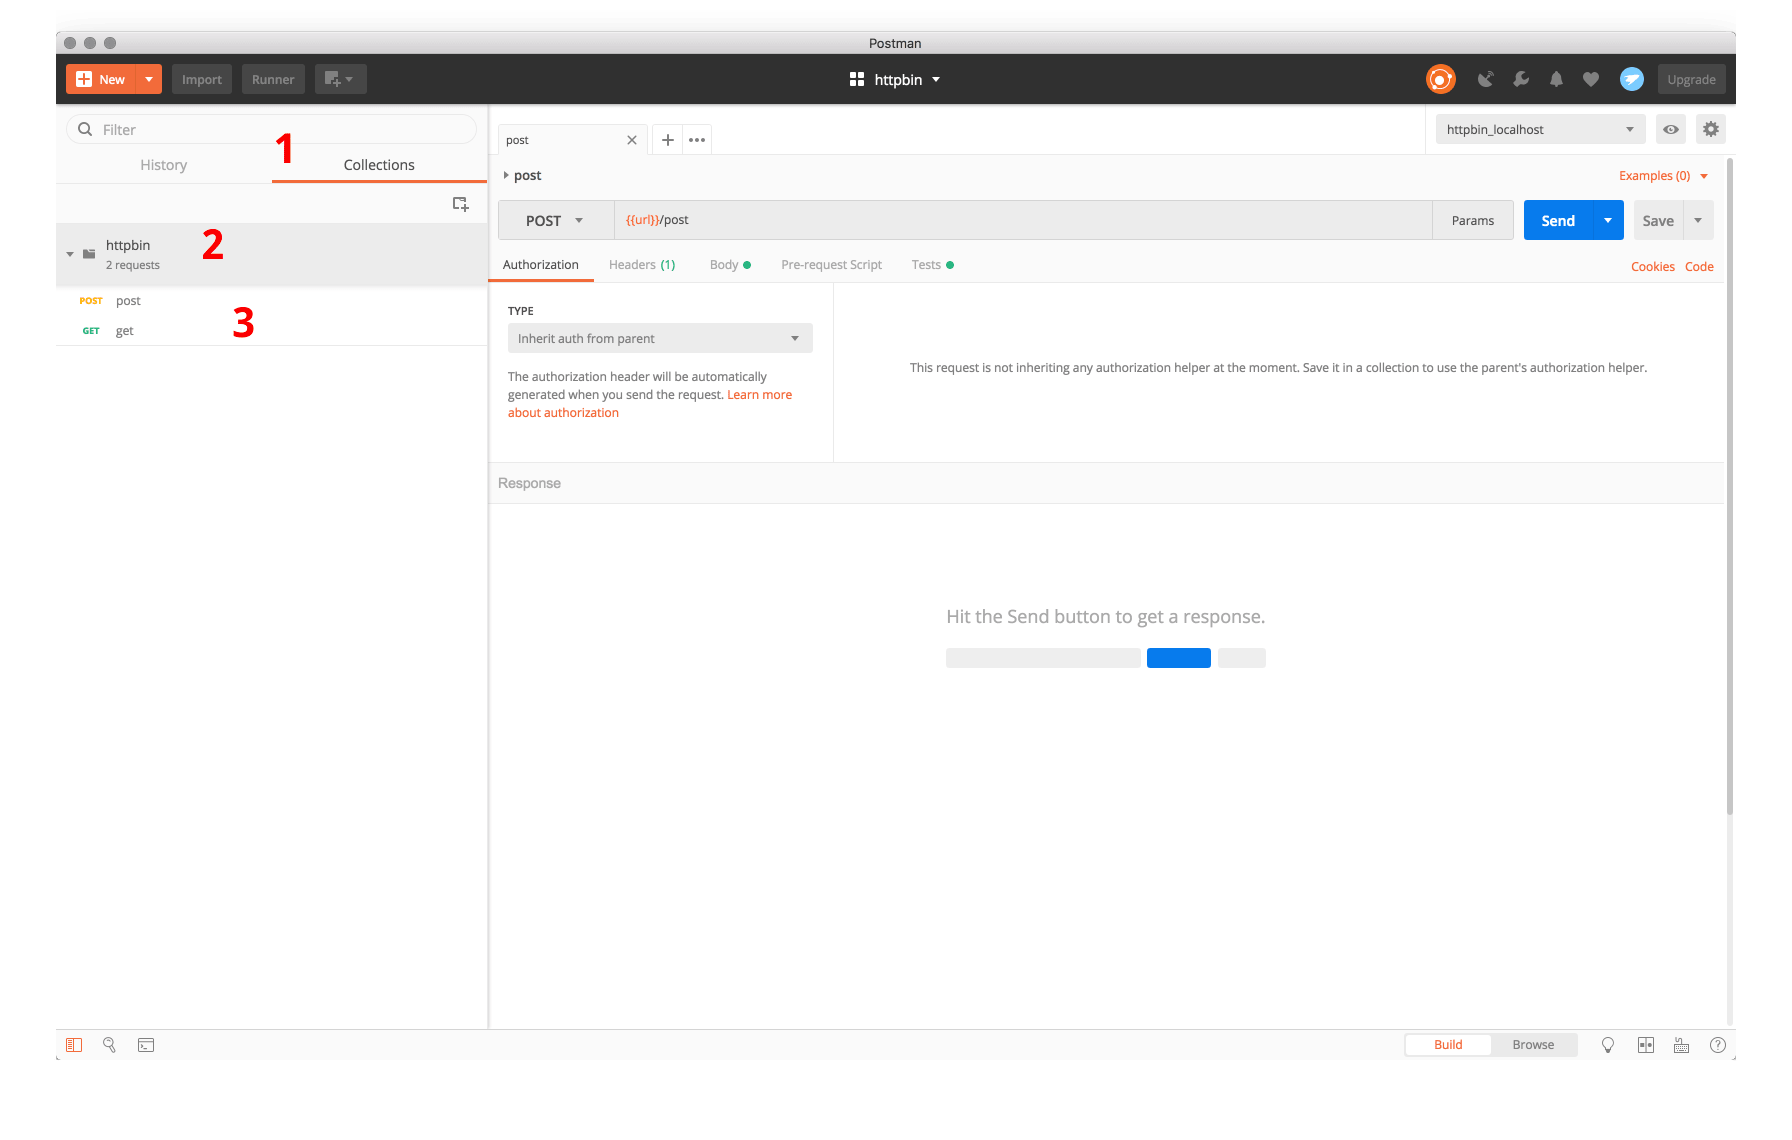Open the Save dropdown arrow
This screenshot has height=1140, width=1792.
pyautogui.click(x=1698, y=220)
